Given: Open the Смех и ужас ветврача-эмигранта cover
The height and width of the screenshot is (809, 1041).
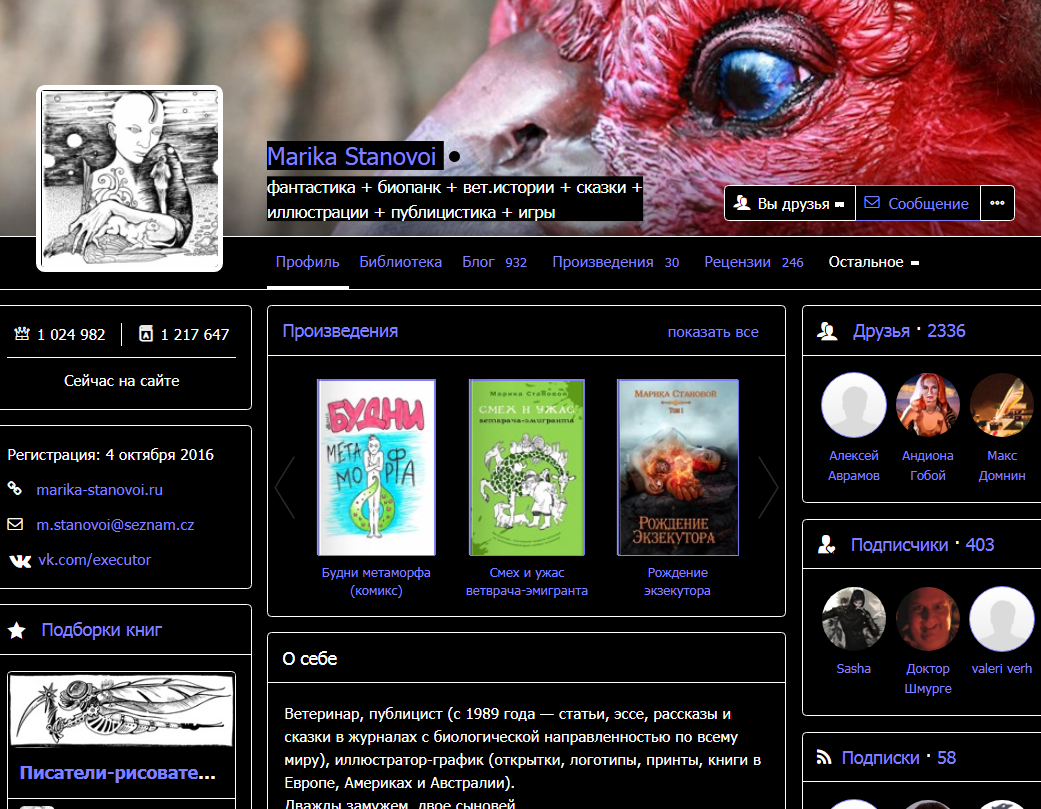Looking at the screenshot, I should (x=526, y=467).
